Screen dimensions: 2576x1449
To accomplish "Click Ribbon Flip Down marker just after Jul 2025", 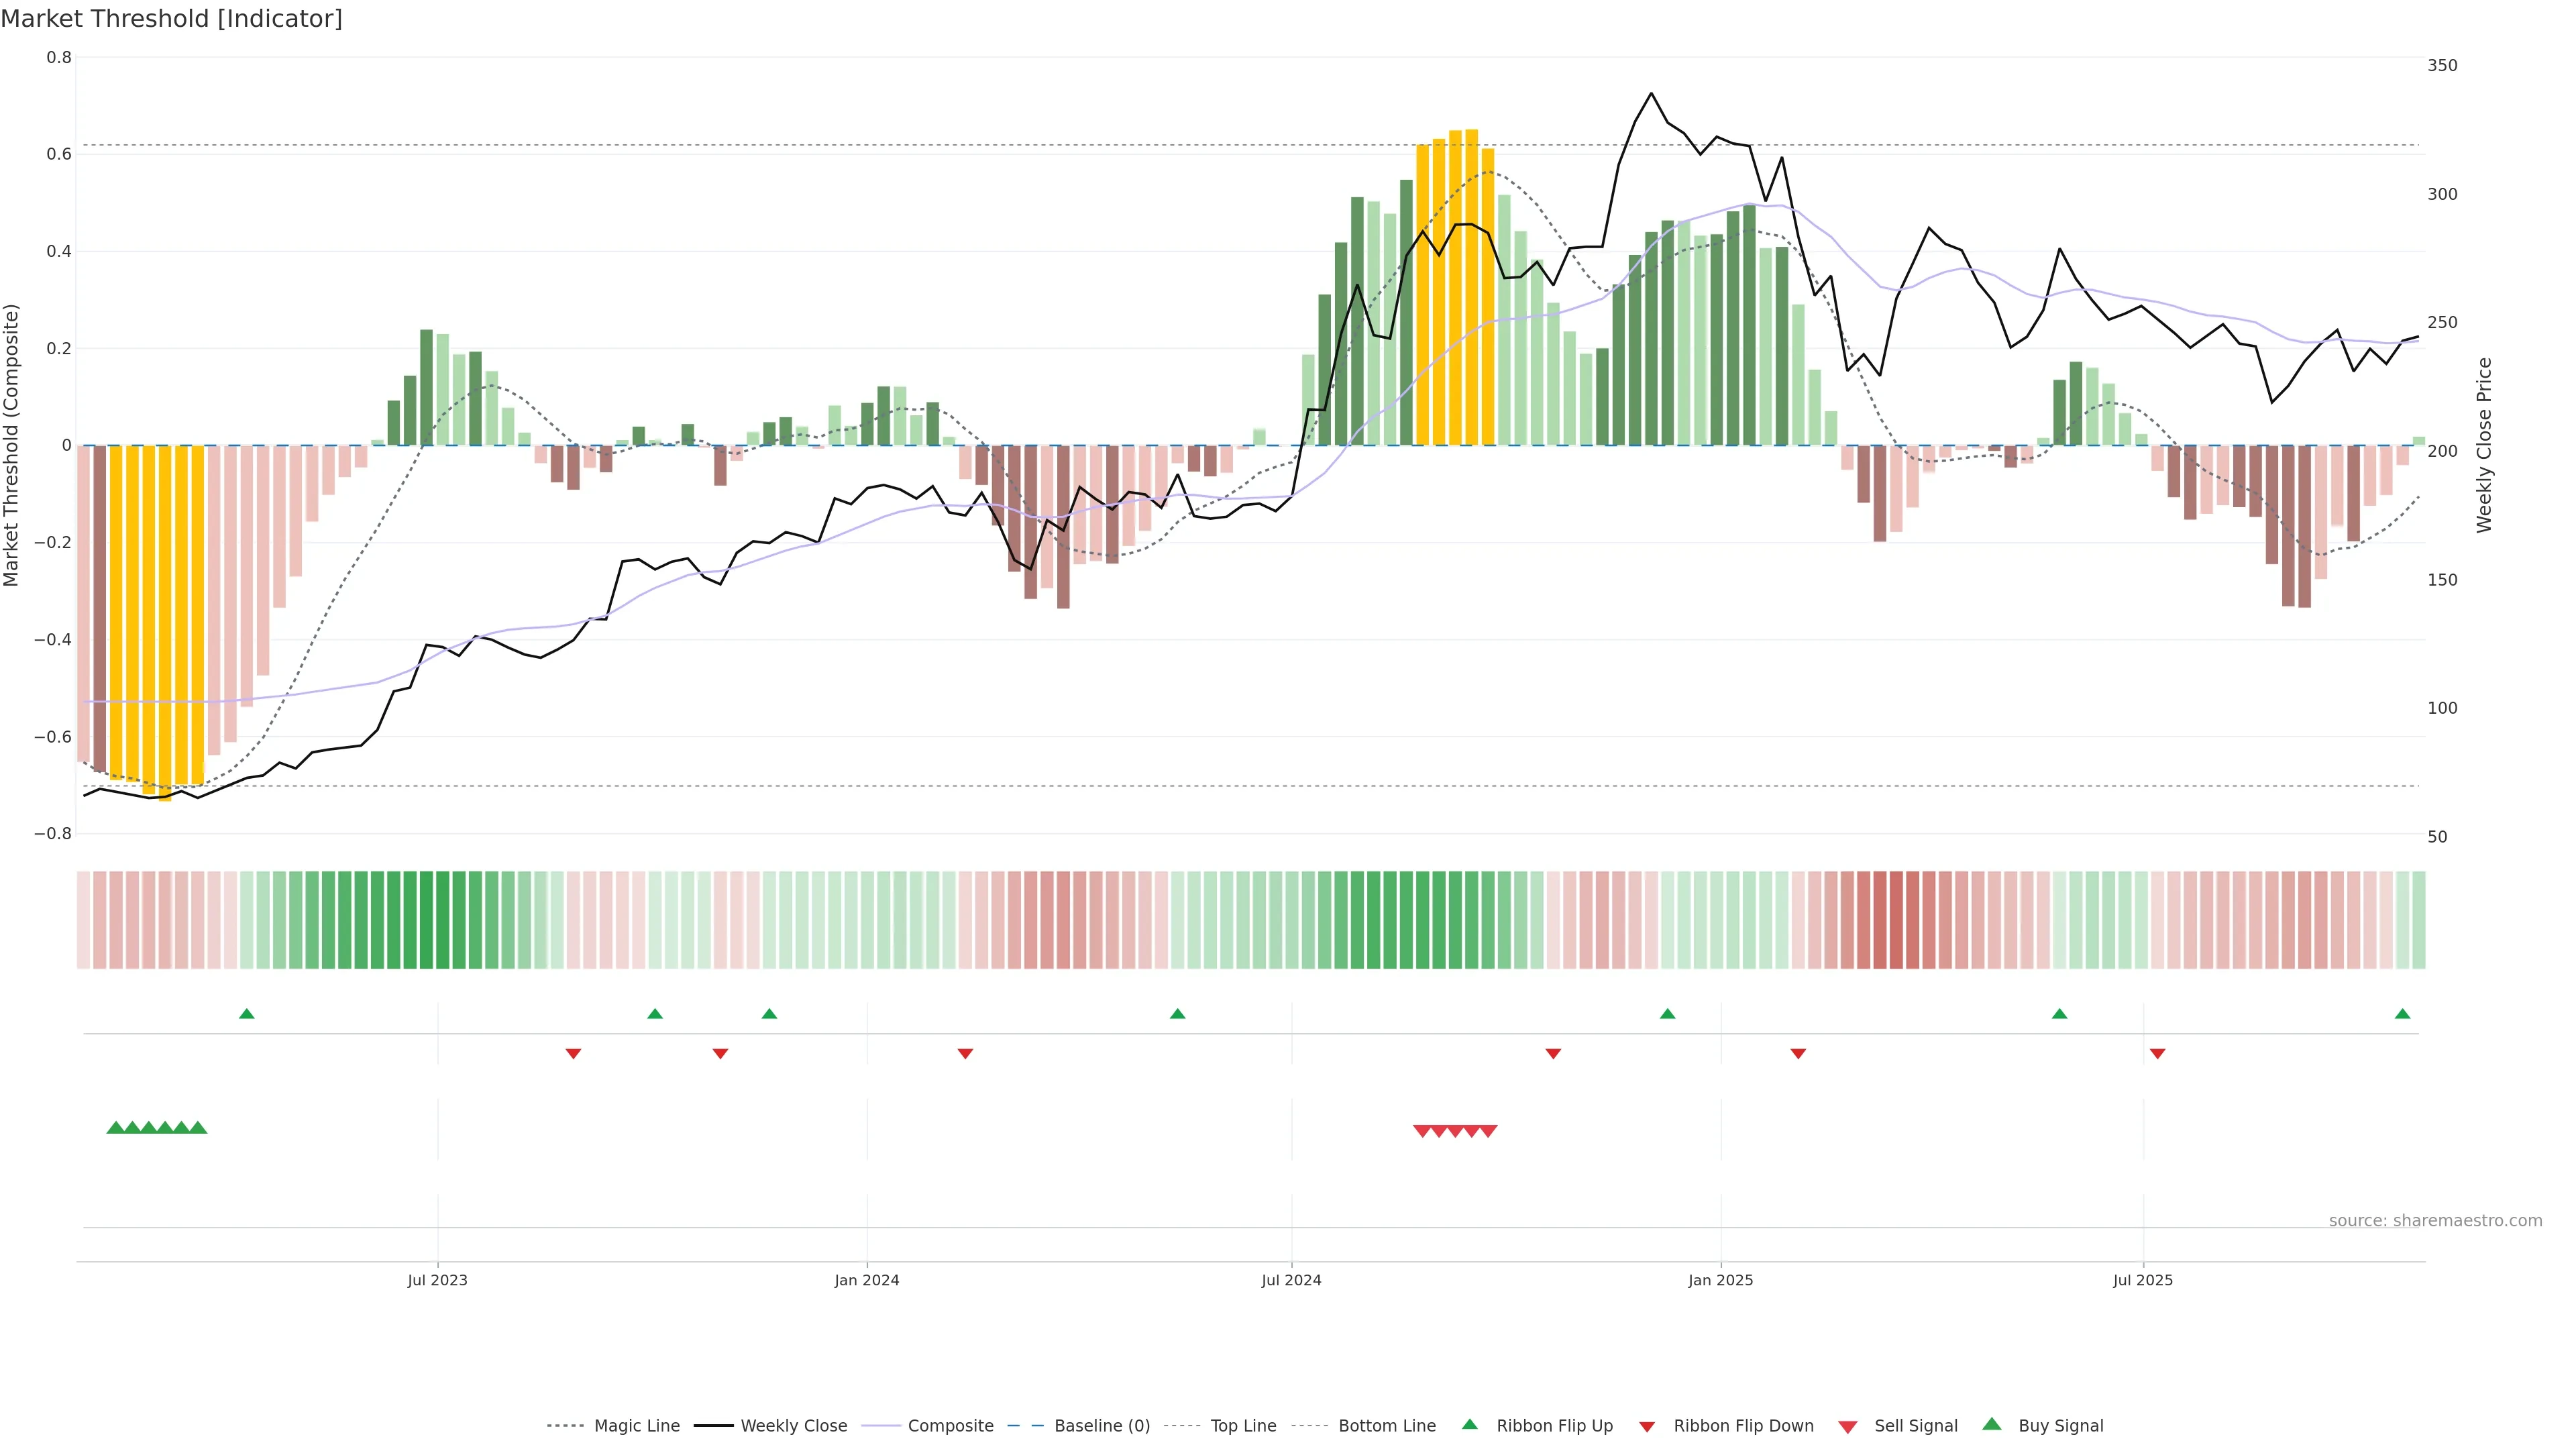I will 2157,1054.
